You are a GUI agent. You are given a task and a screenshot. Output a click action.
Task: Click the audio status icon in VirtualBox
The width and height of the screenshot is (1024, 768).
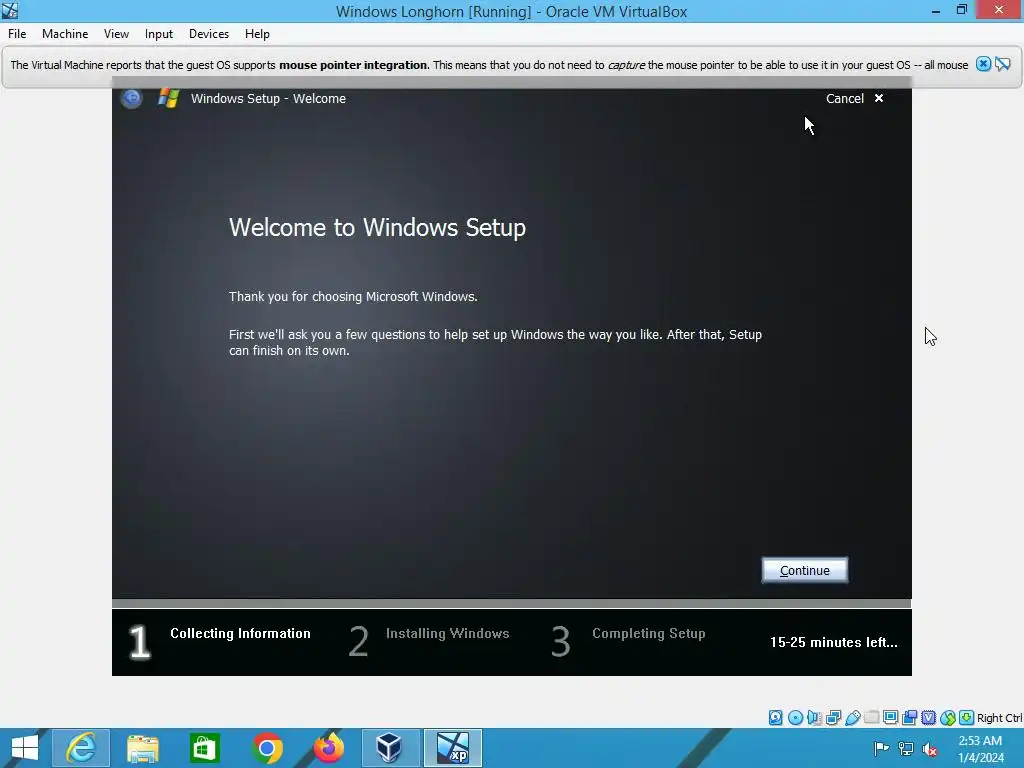[x=814, y=718]
